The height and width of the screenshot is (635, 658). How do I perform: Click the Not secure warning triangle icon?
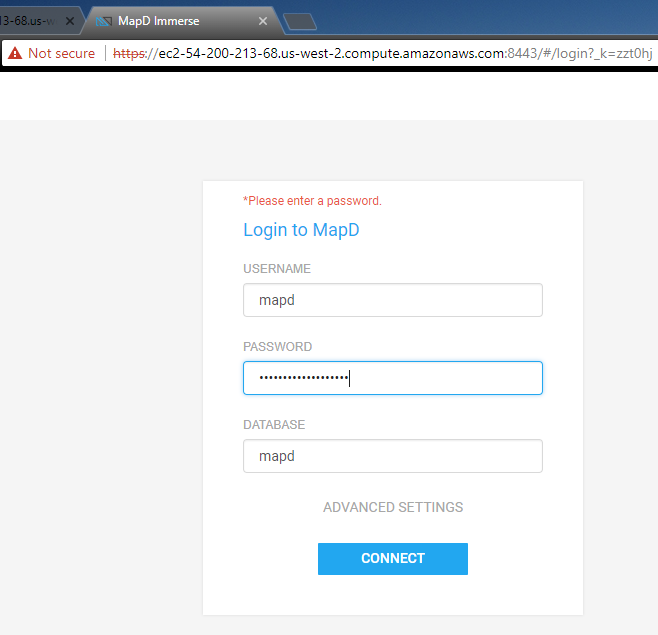(x=15, y=53)
